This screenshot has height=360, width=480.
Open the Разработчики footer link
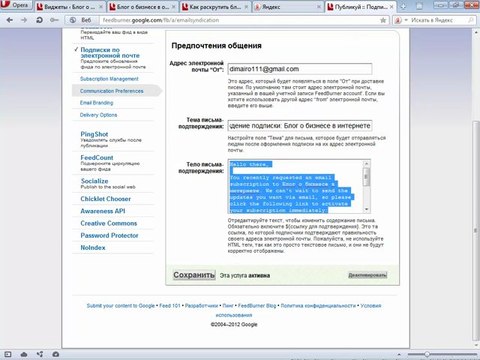201,306
